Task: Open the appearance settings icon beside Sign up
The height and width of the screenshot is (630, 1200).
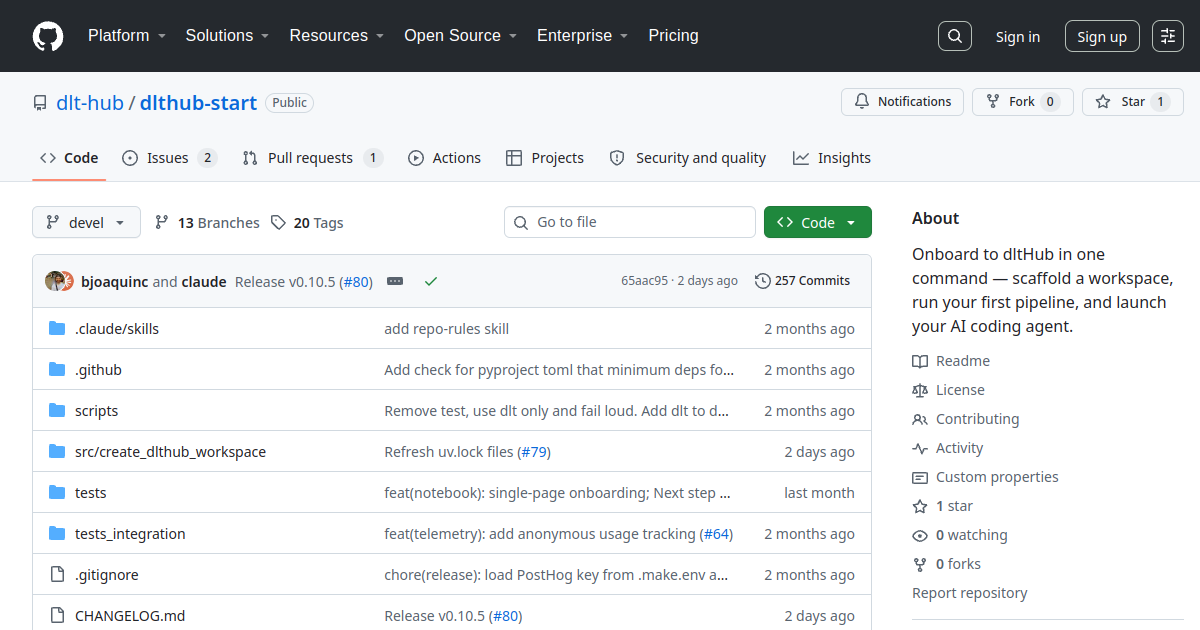Action: (1168, 36)
